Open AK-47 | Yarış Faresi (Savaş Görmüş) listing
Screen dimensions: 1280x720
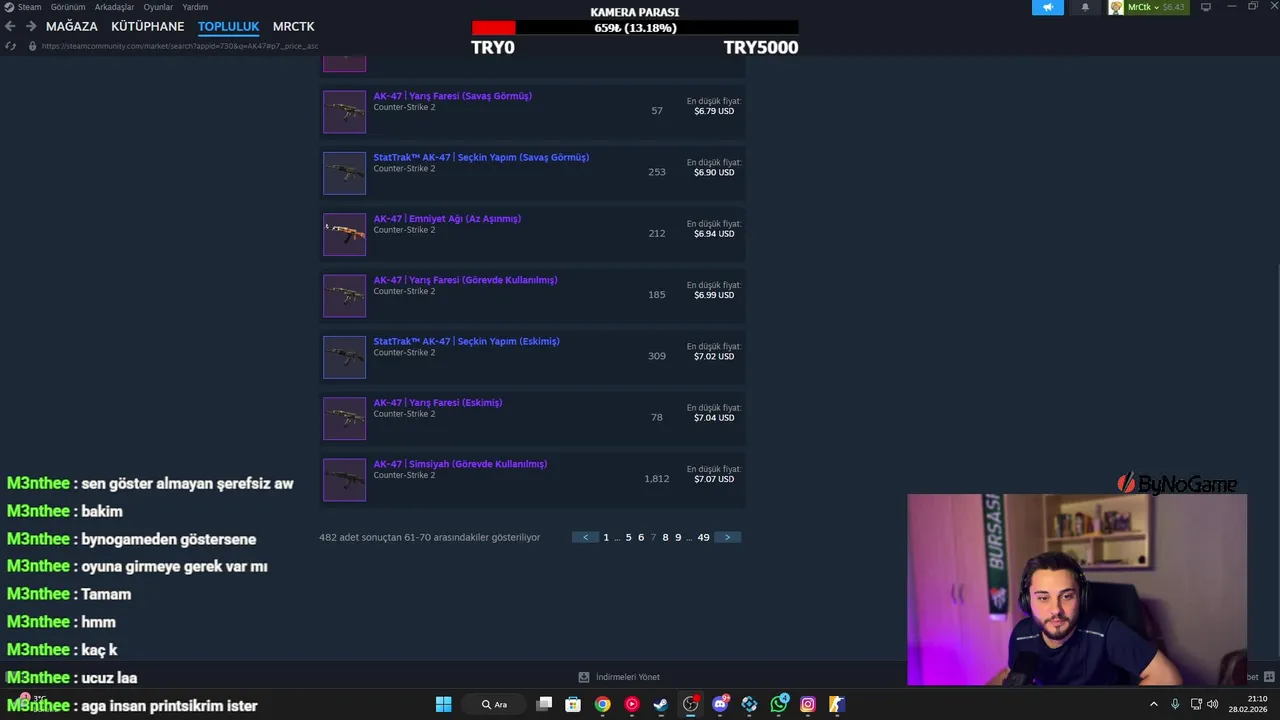[452, 96]
